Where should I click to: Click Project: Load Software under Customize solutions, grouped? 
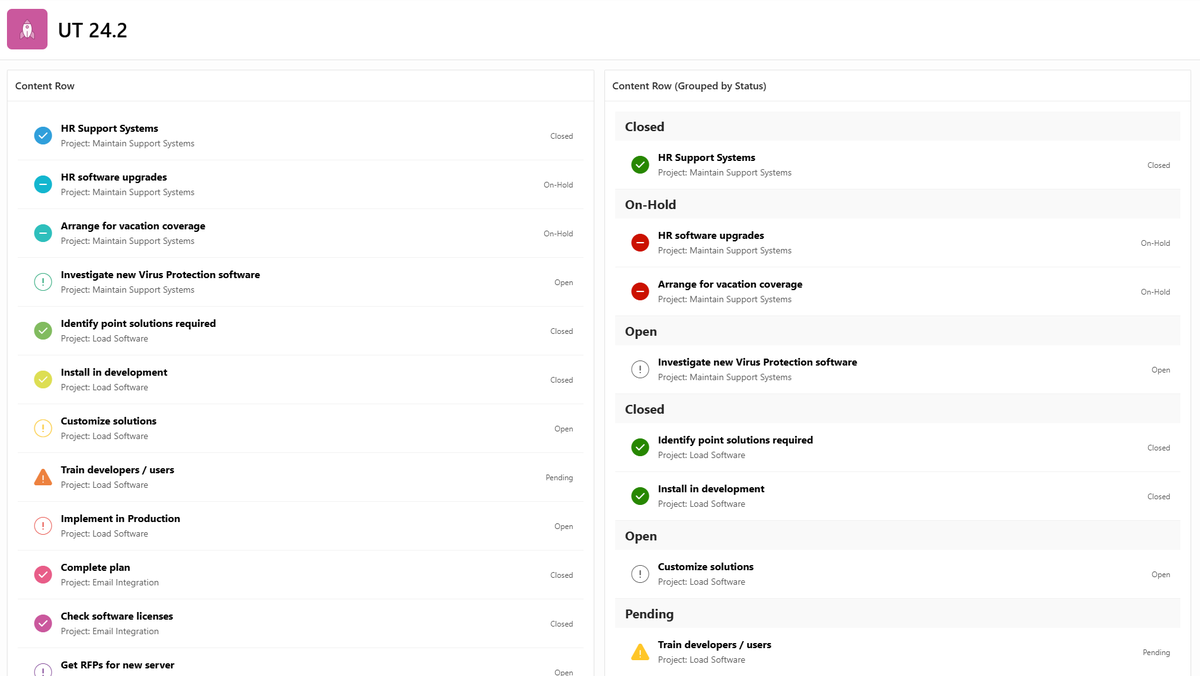(x=701, y=581)
